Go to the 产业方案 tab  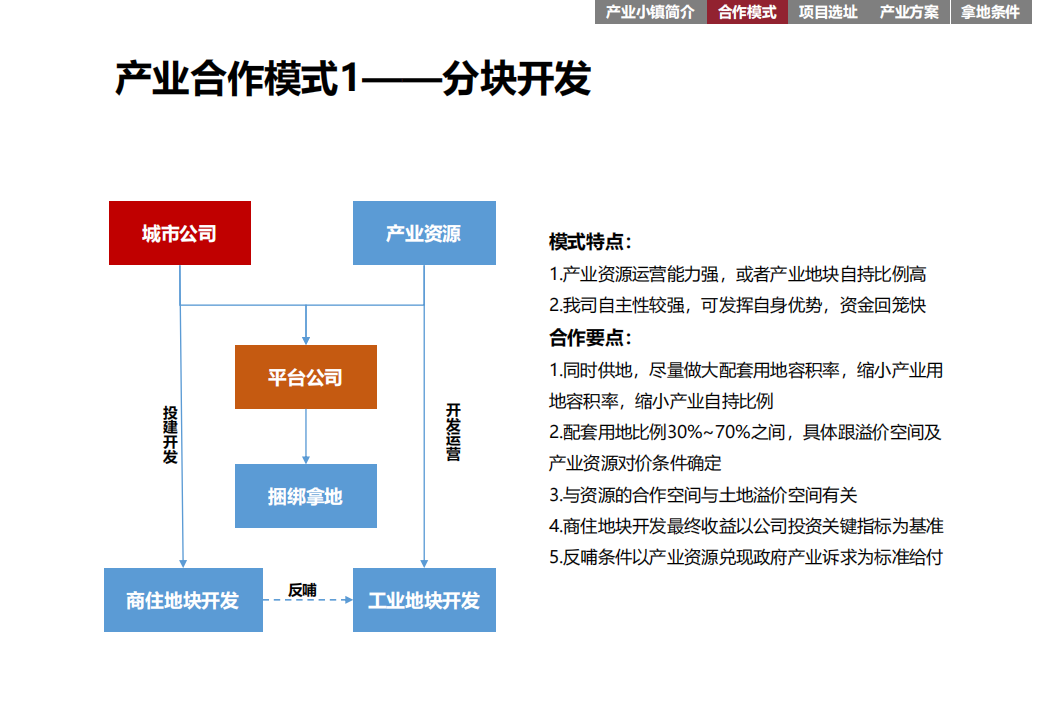909,12
